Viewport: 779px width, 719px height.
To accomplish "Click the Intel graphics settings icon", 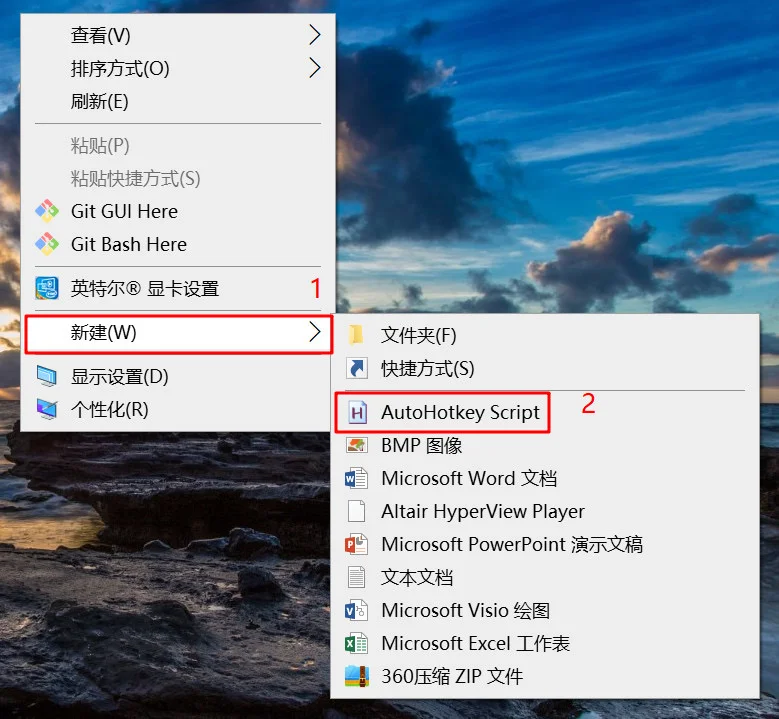I will (x=47, y=288).
